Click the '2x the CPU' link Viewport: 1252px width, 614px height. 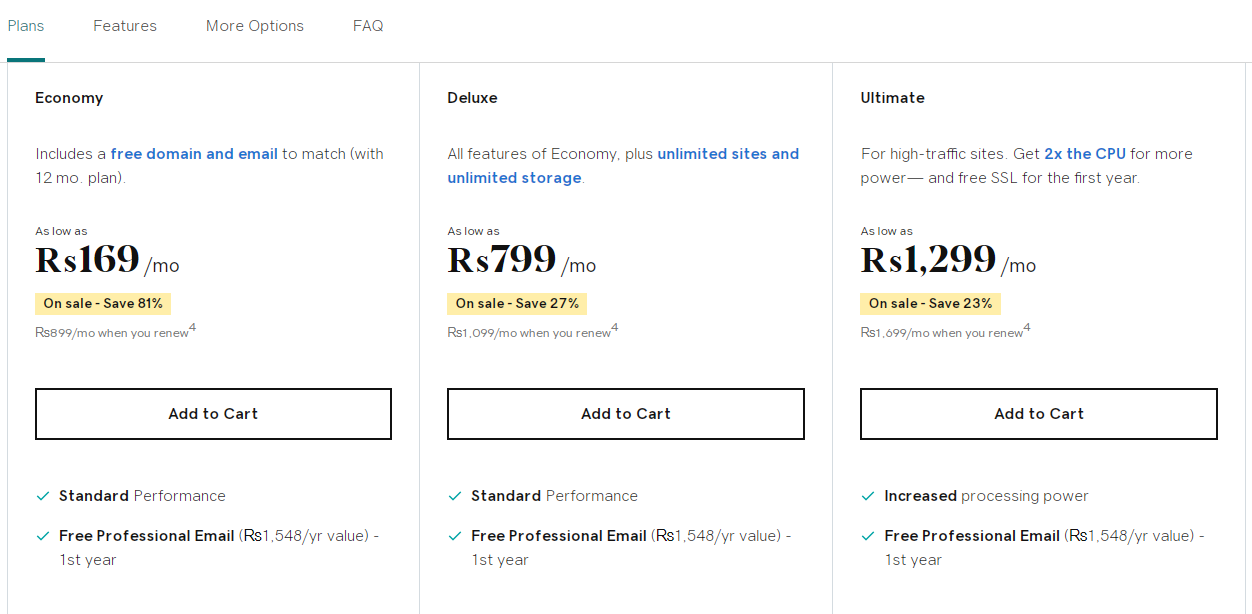pyautogui.click(x=1085, y=154)
